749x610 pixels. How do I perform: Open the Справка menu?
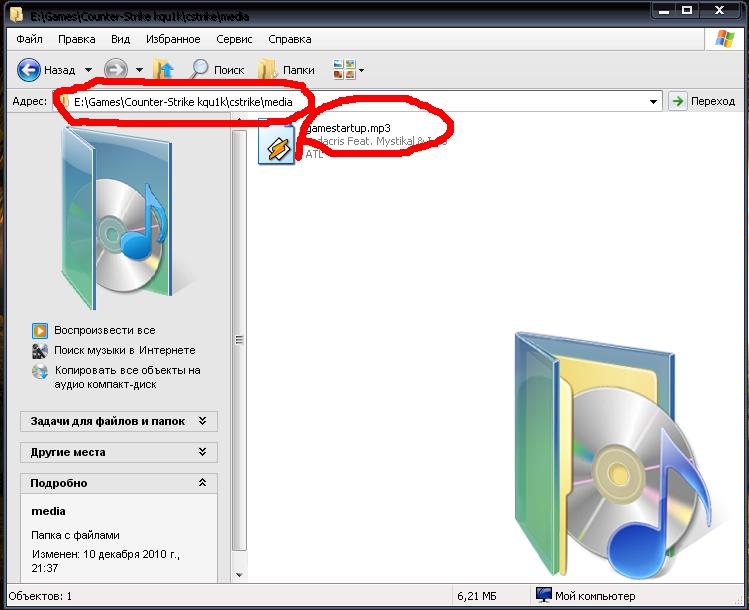(289, 39)
